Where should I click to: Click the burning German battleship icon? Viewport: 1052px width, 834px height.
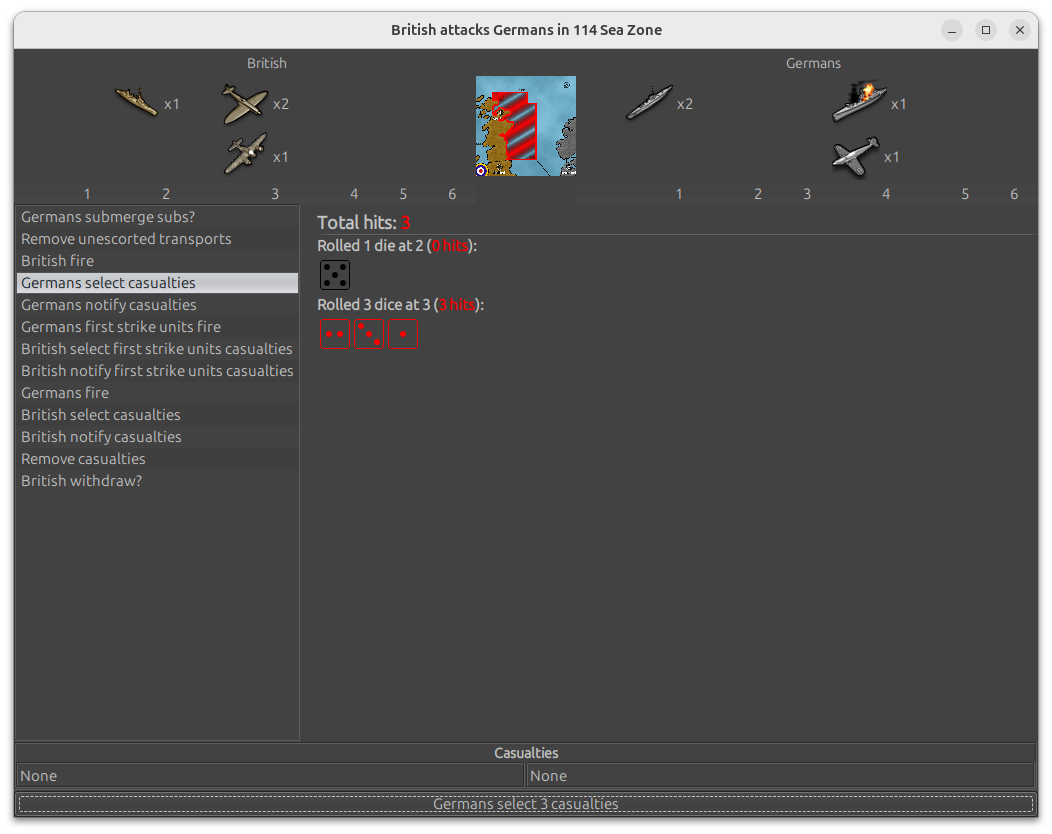pyautogui.click(x=859, y=103)
